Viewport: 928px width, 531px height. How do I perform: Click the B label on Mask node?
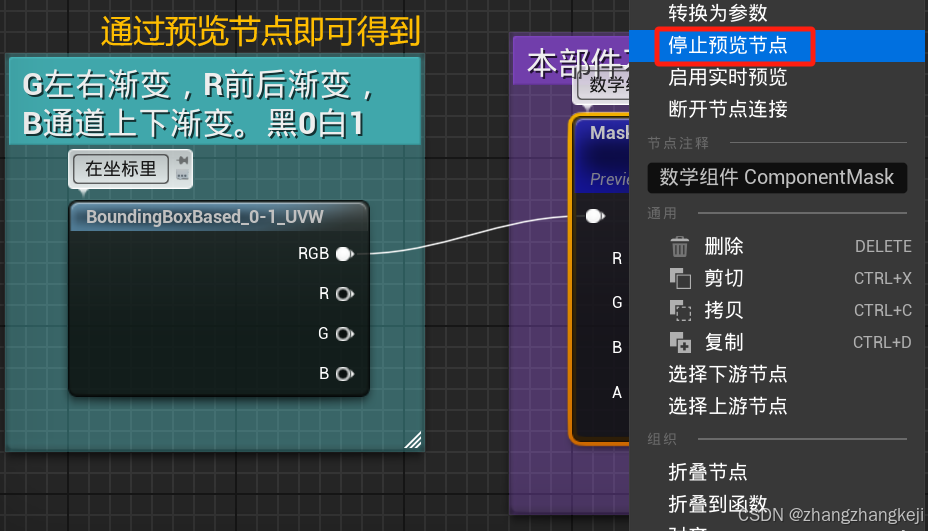617,347
